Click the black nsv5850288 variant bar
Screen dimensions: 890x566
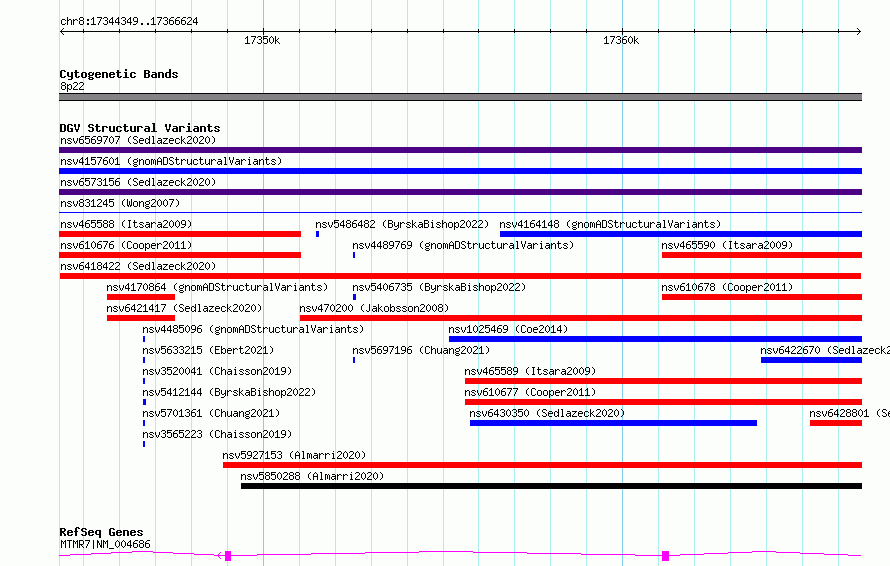point(551,486)
